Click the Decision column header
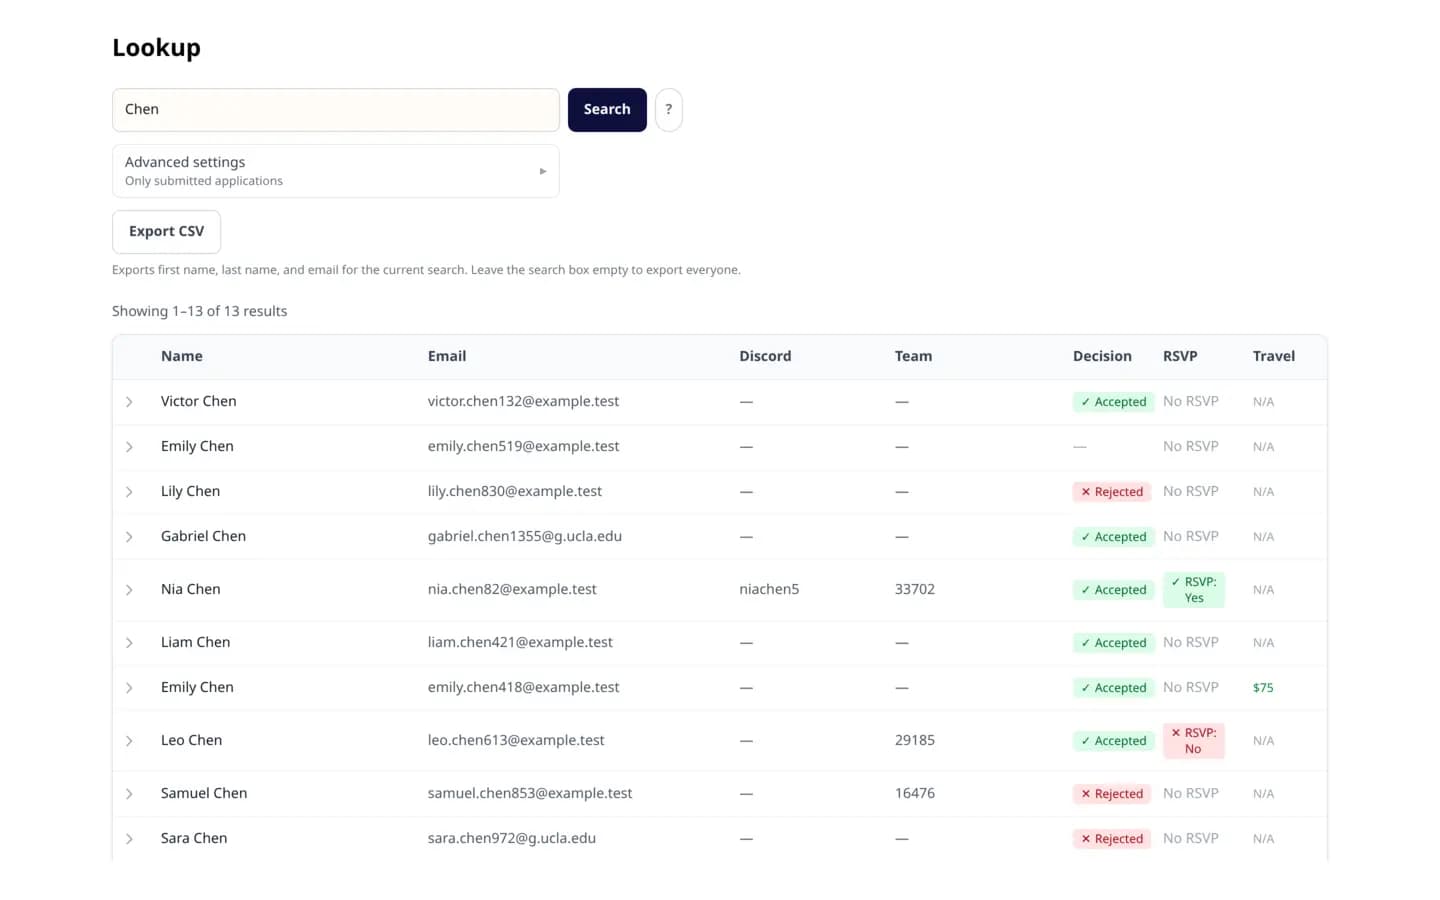The width and height of the screenshot is (1440, 900). pos(1102,356)
